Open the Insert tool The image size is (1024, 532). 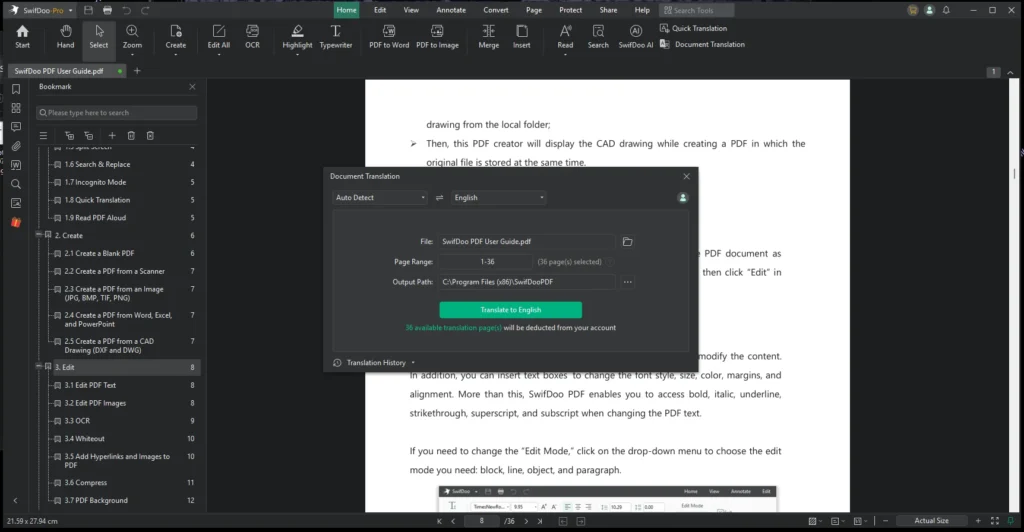[x=522, y=37]
